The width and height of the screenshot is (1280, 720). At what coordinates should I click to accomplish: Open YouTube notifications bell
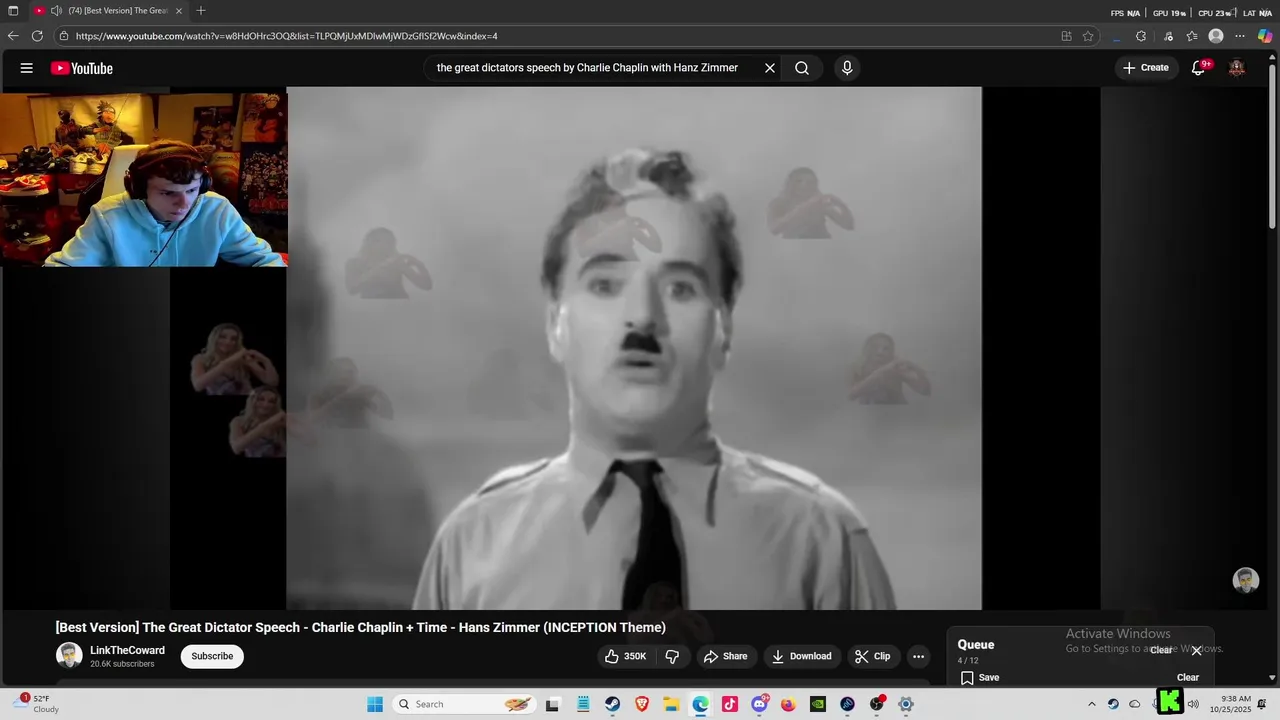tap(1199, 68)
